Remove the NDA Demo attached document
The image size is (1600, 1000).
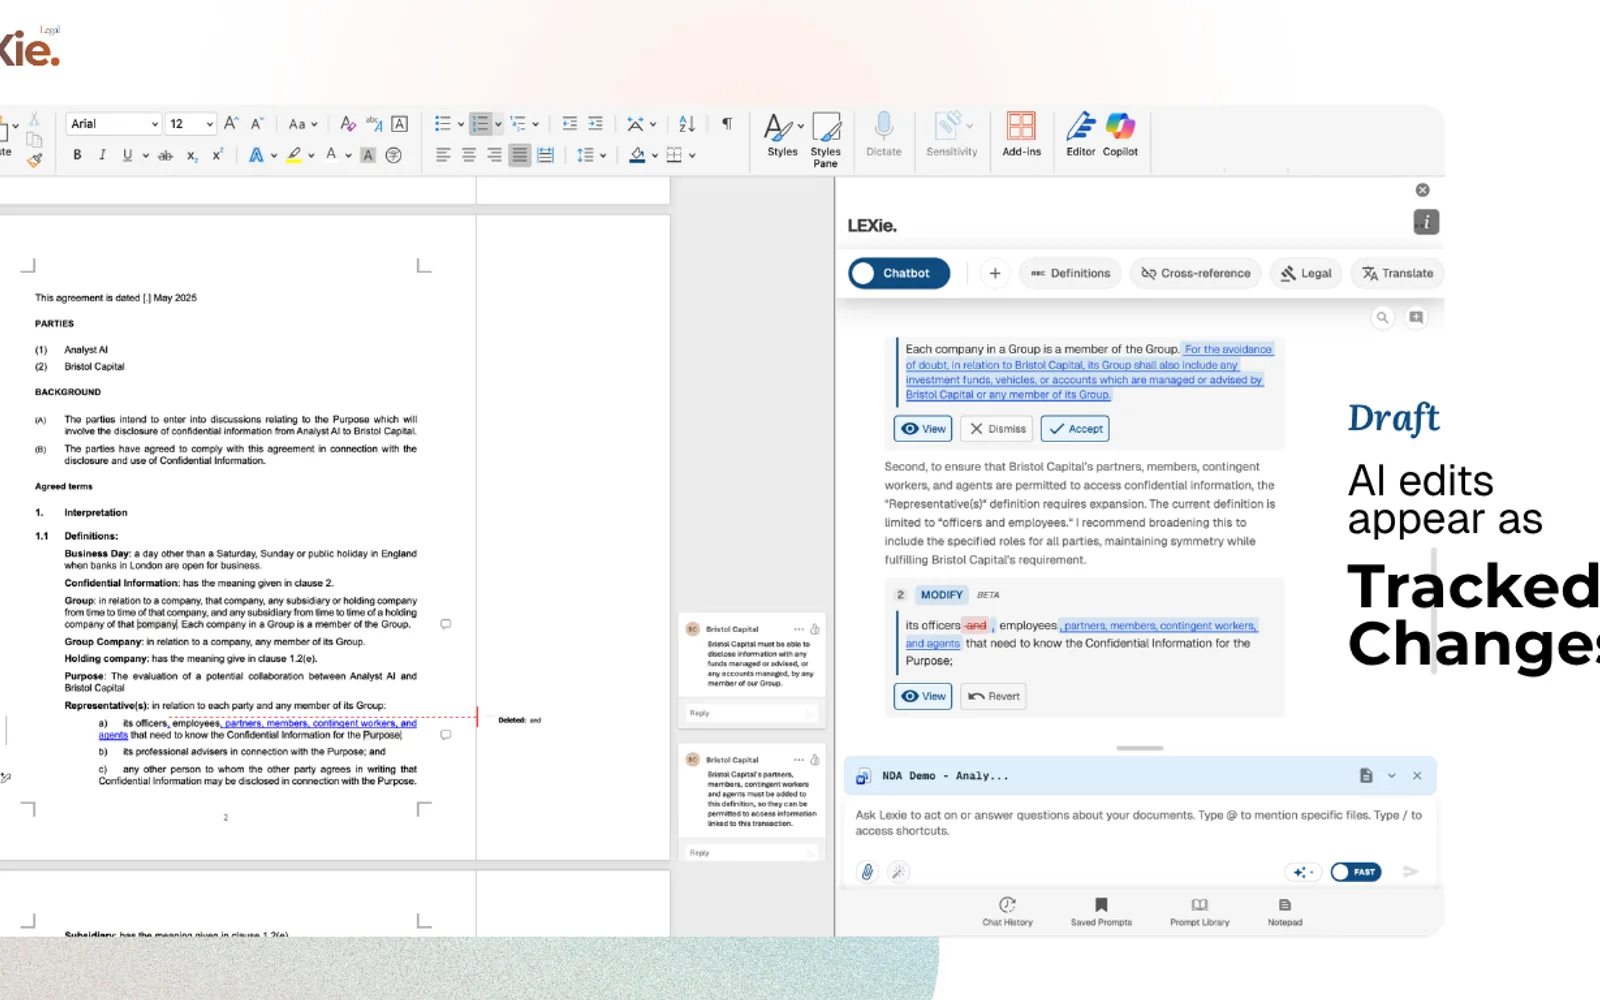[x=1417, y=776]
